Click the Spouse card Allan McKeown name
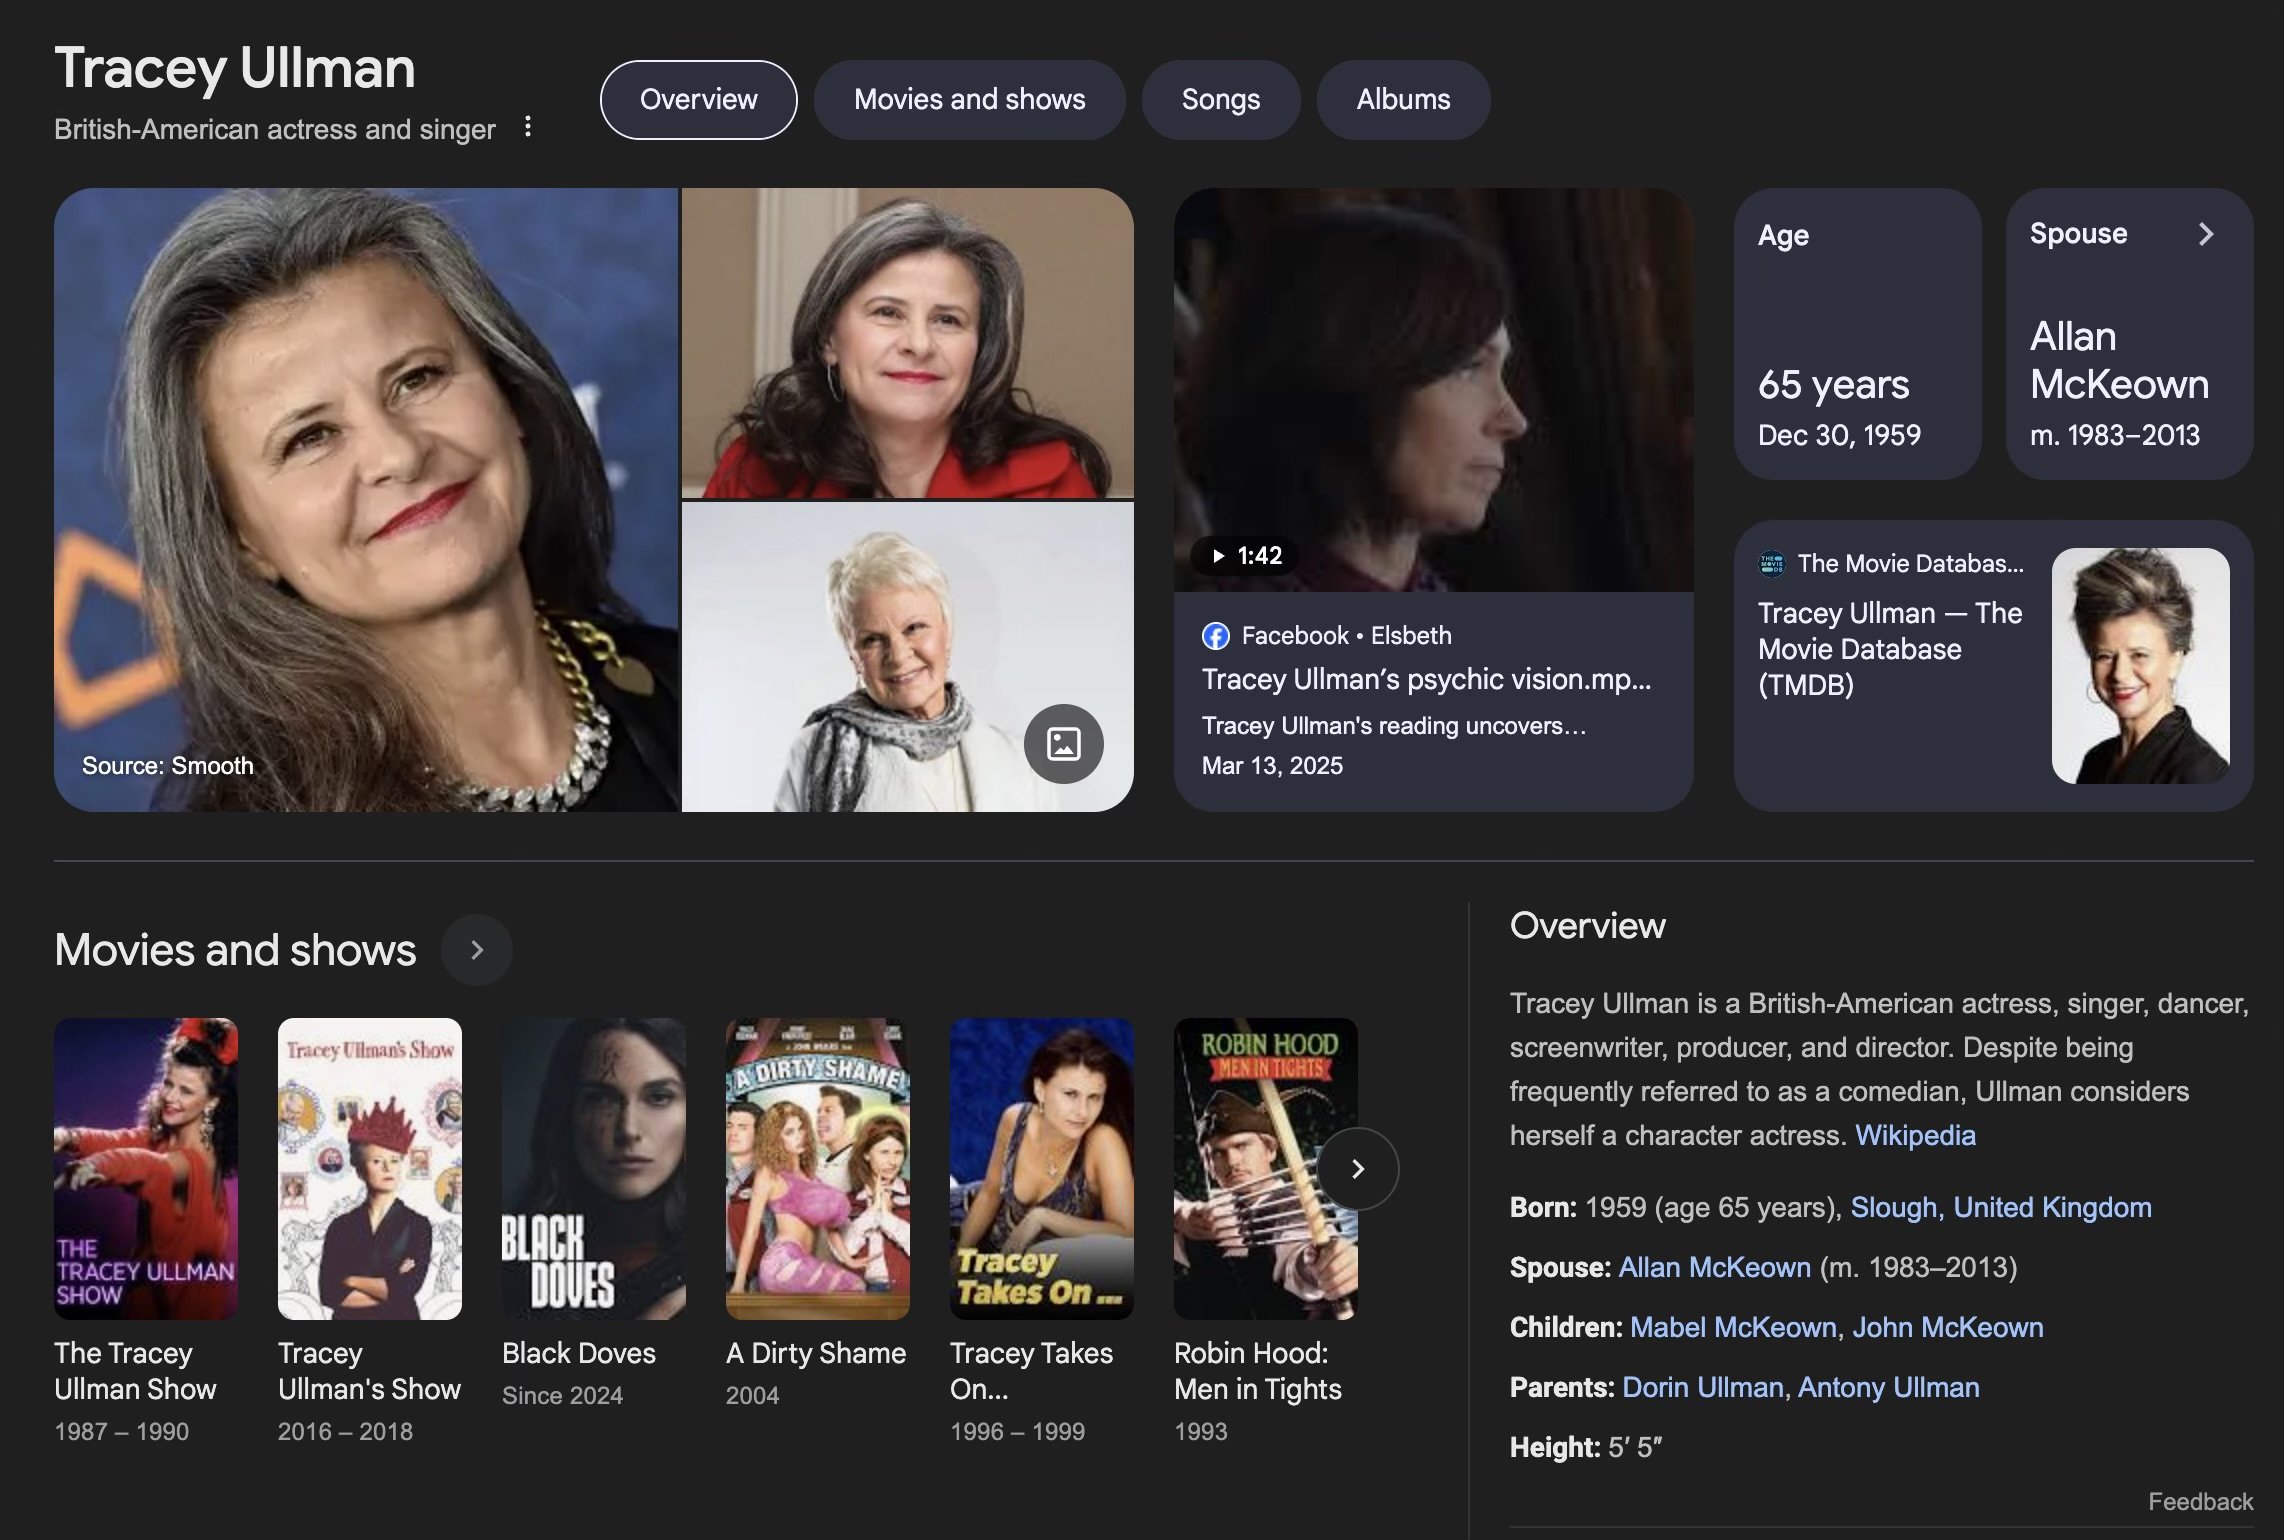 tap(2119, 361)
